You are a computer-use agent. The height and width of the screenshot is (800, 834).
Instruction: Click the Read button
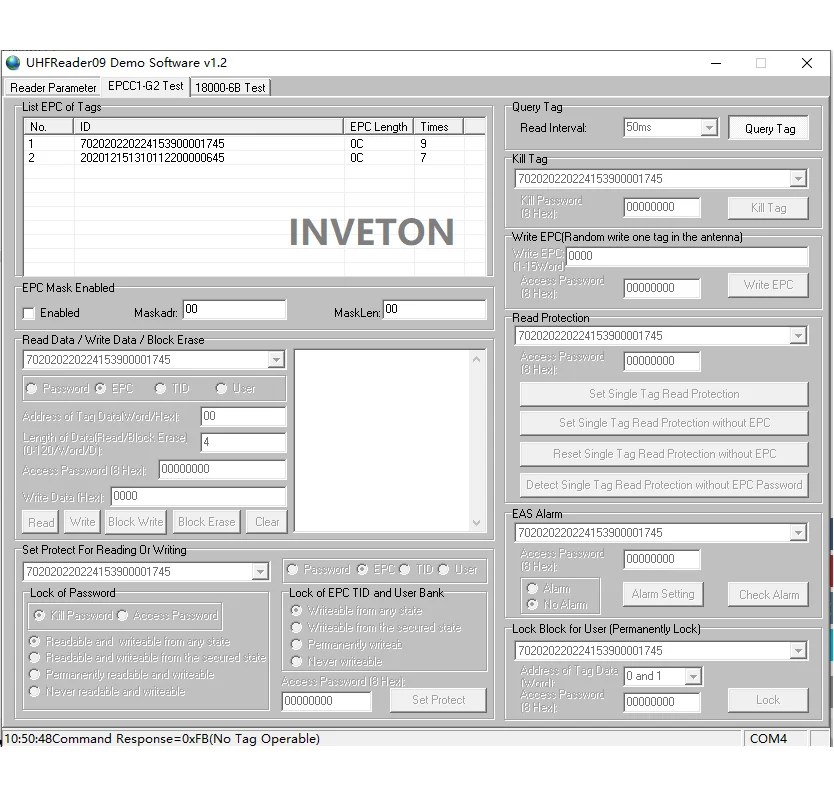tap(41, 522)
